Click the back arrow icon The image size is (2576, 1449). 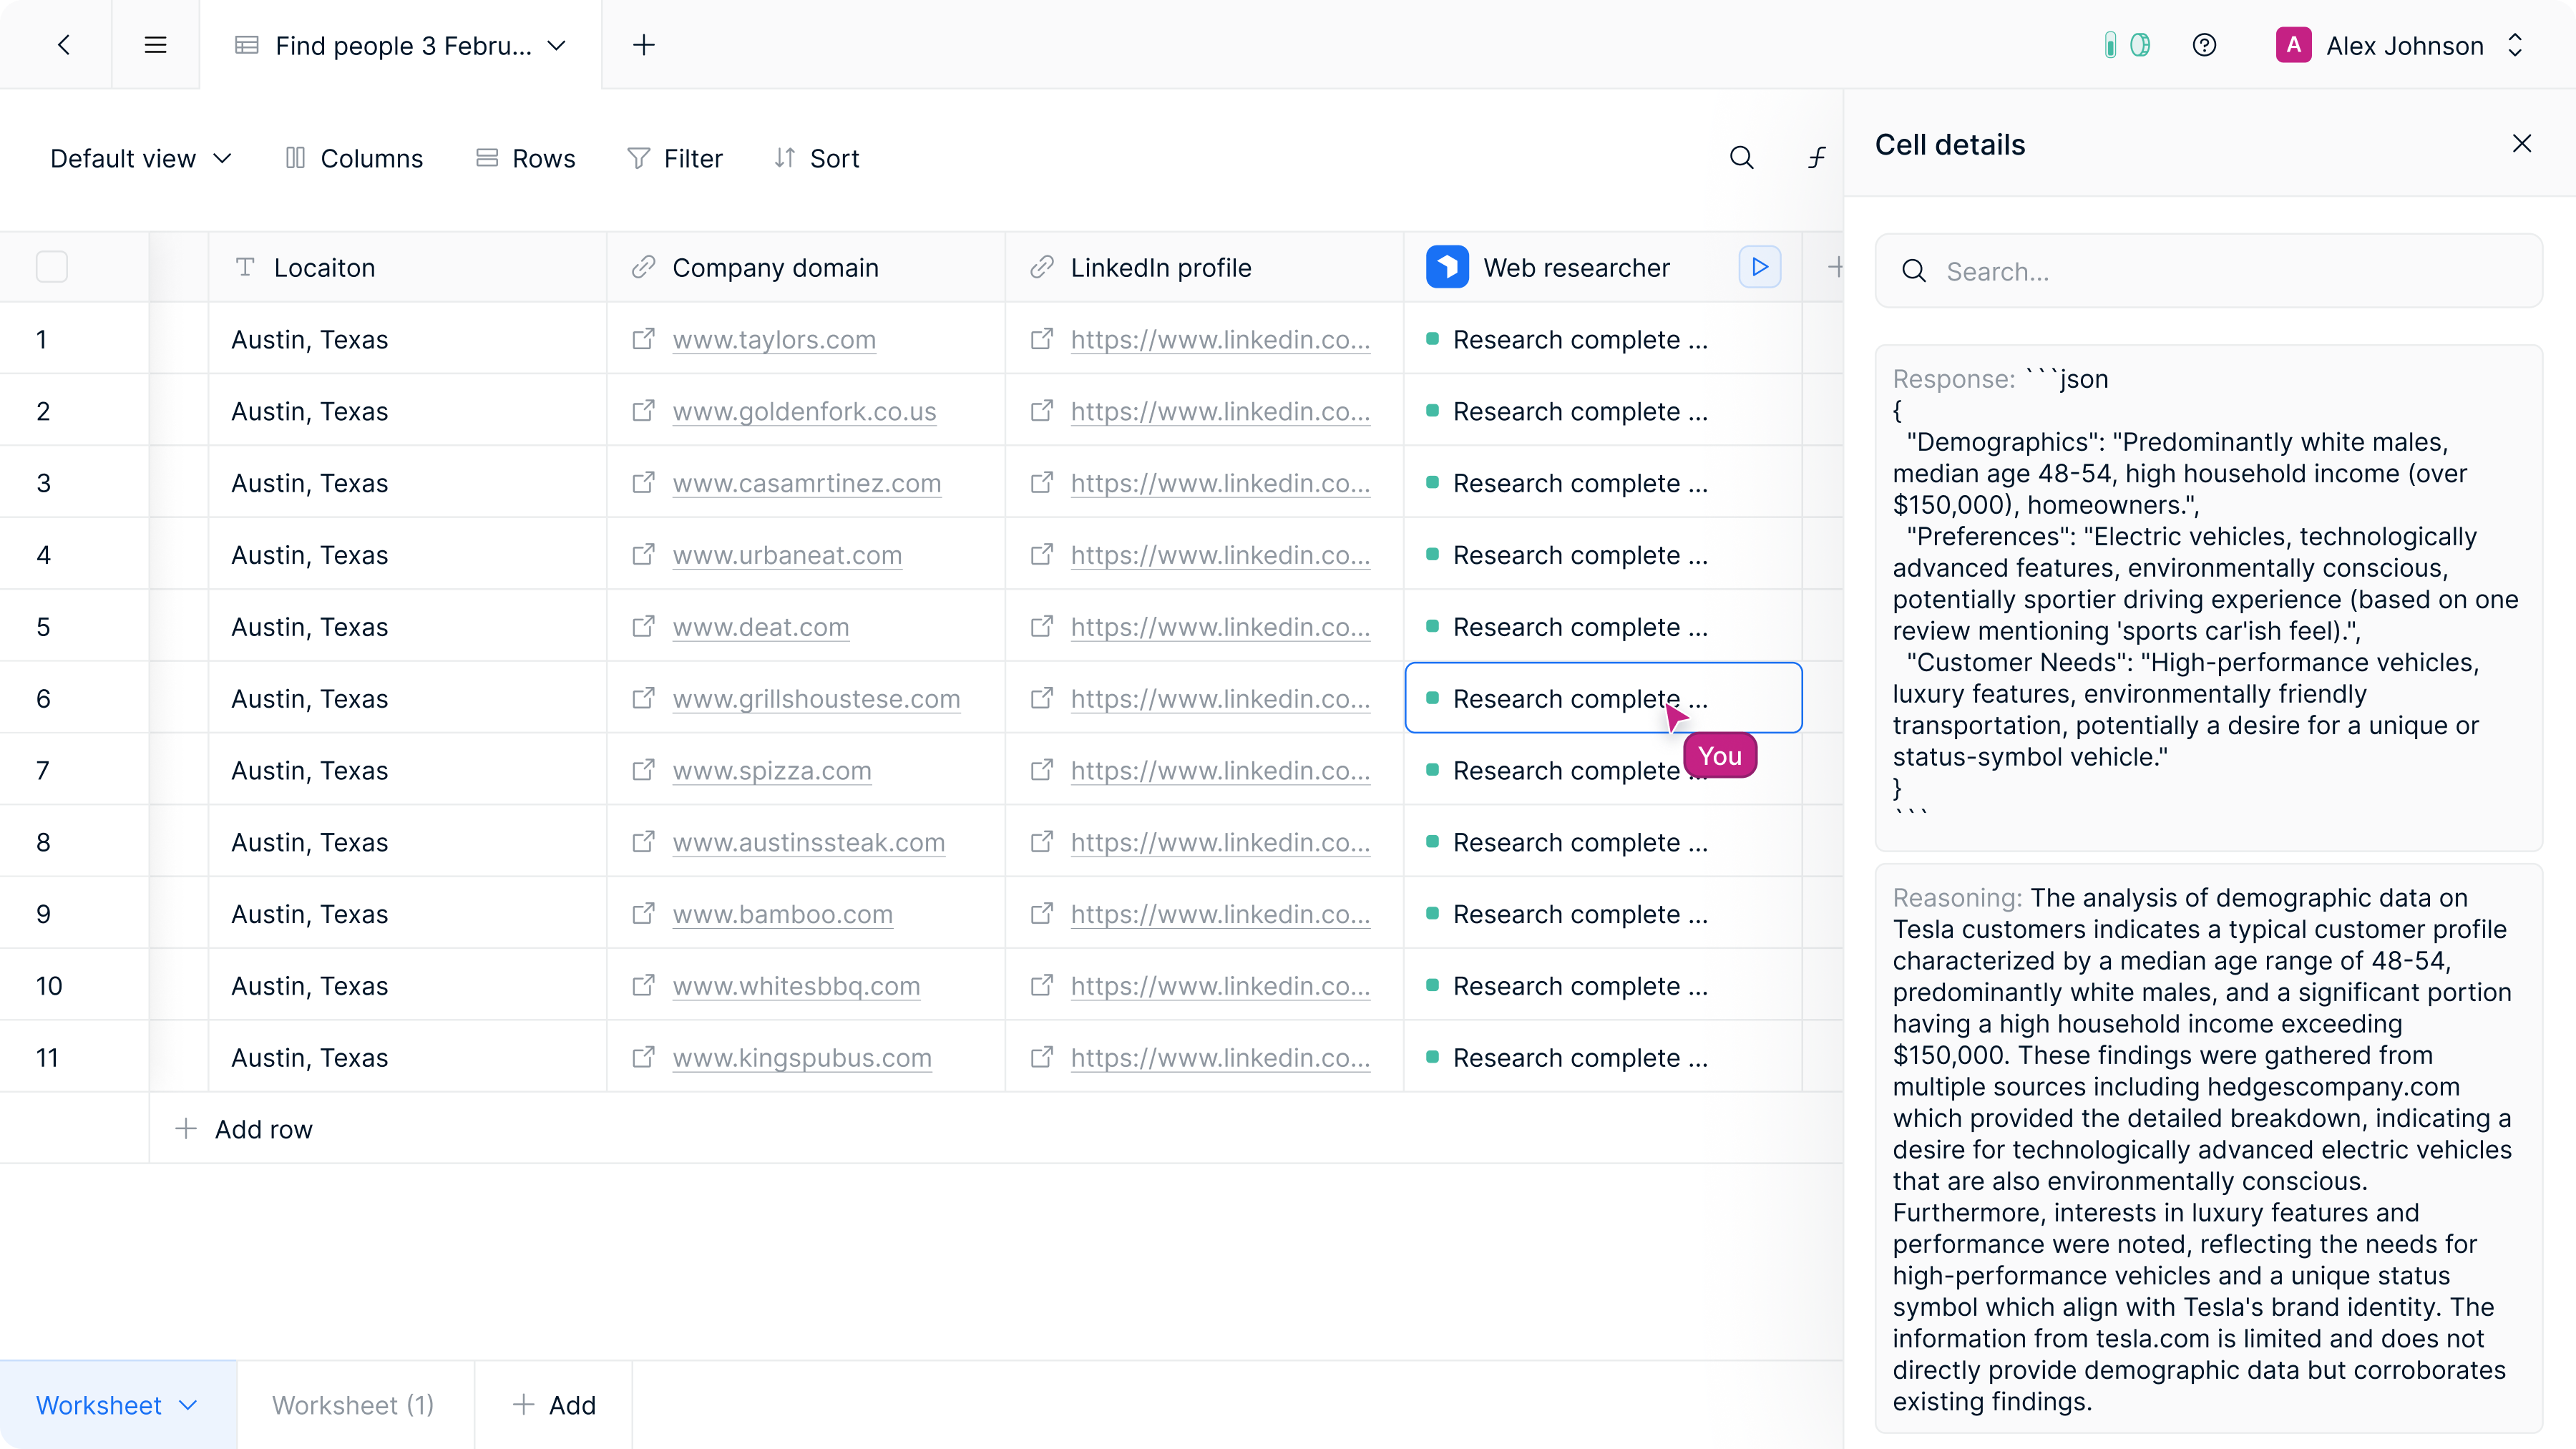(64, 45)
